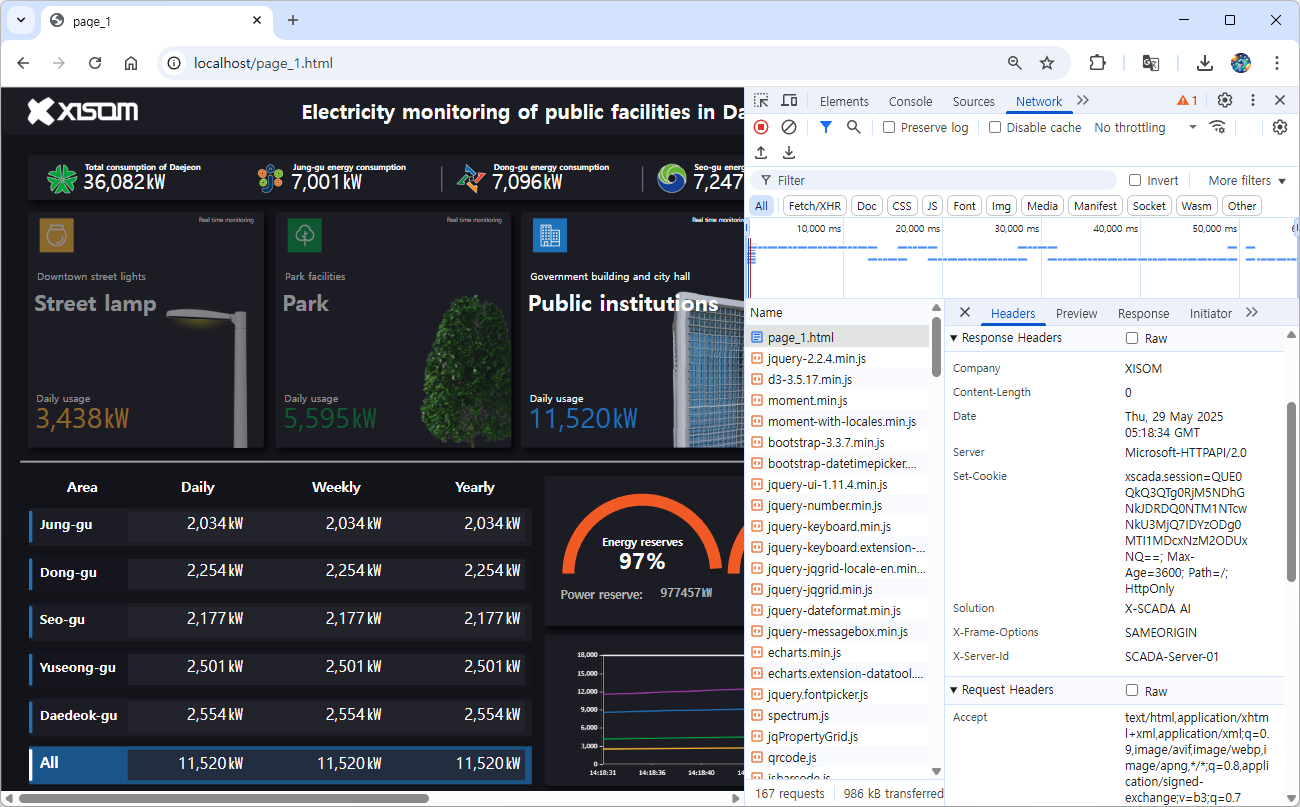Image resolution: width=1300 pixels, height=807 pixels.
Task: Stop recording network log
Action: tap(761, 127)
